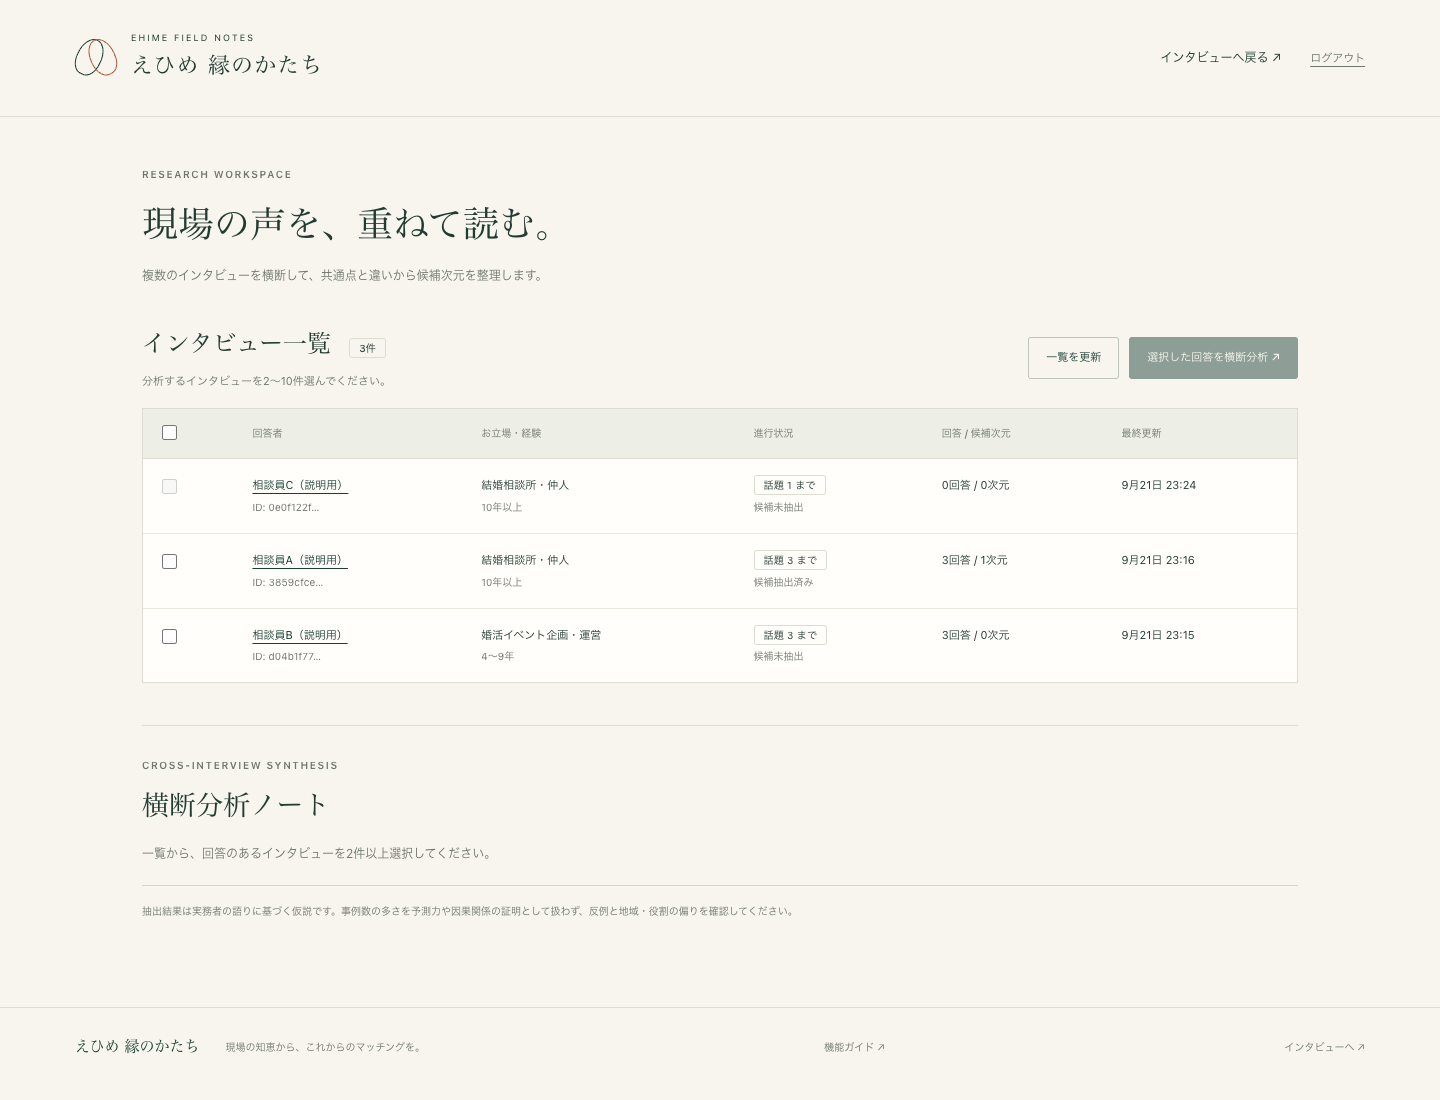The image size is (1440, 1100).
Task: Click the 一覧を更新 button
Action: coord(1073,358)
